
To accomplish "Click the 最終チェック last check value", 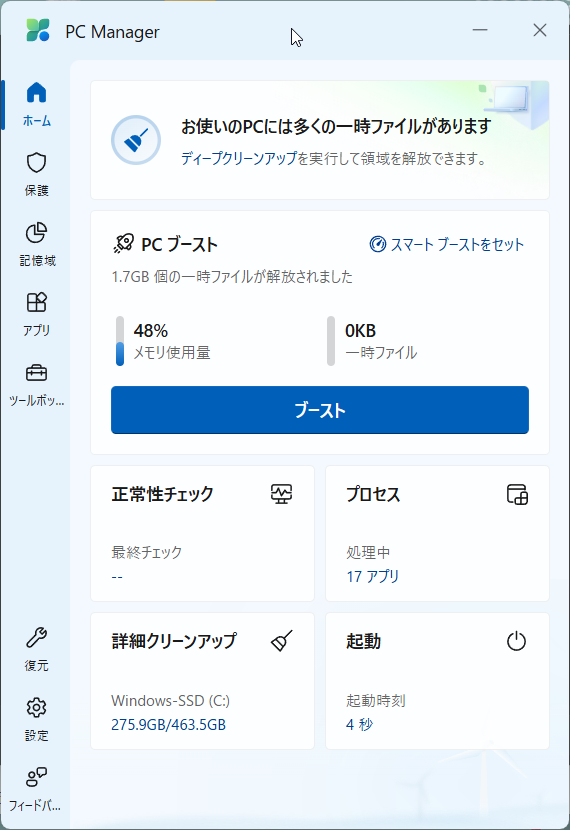I will (117, 576).
